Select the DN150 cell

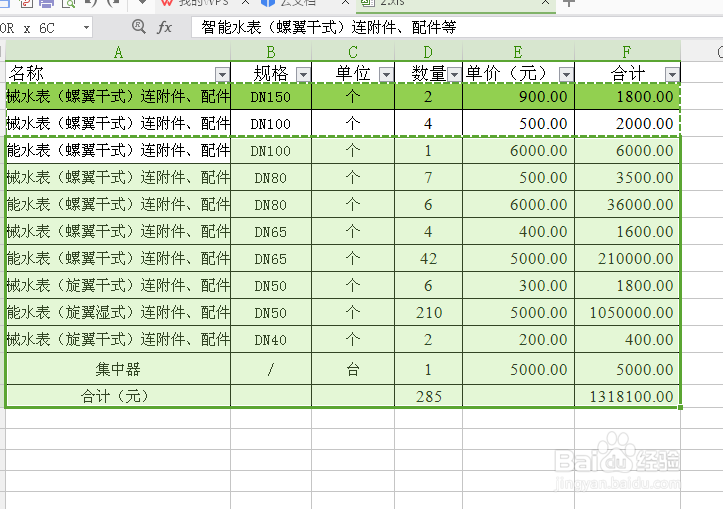(271, 96)
